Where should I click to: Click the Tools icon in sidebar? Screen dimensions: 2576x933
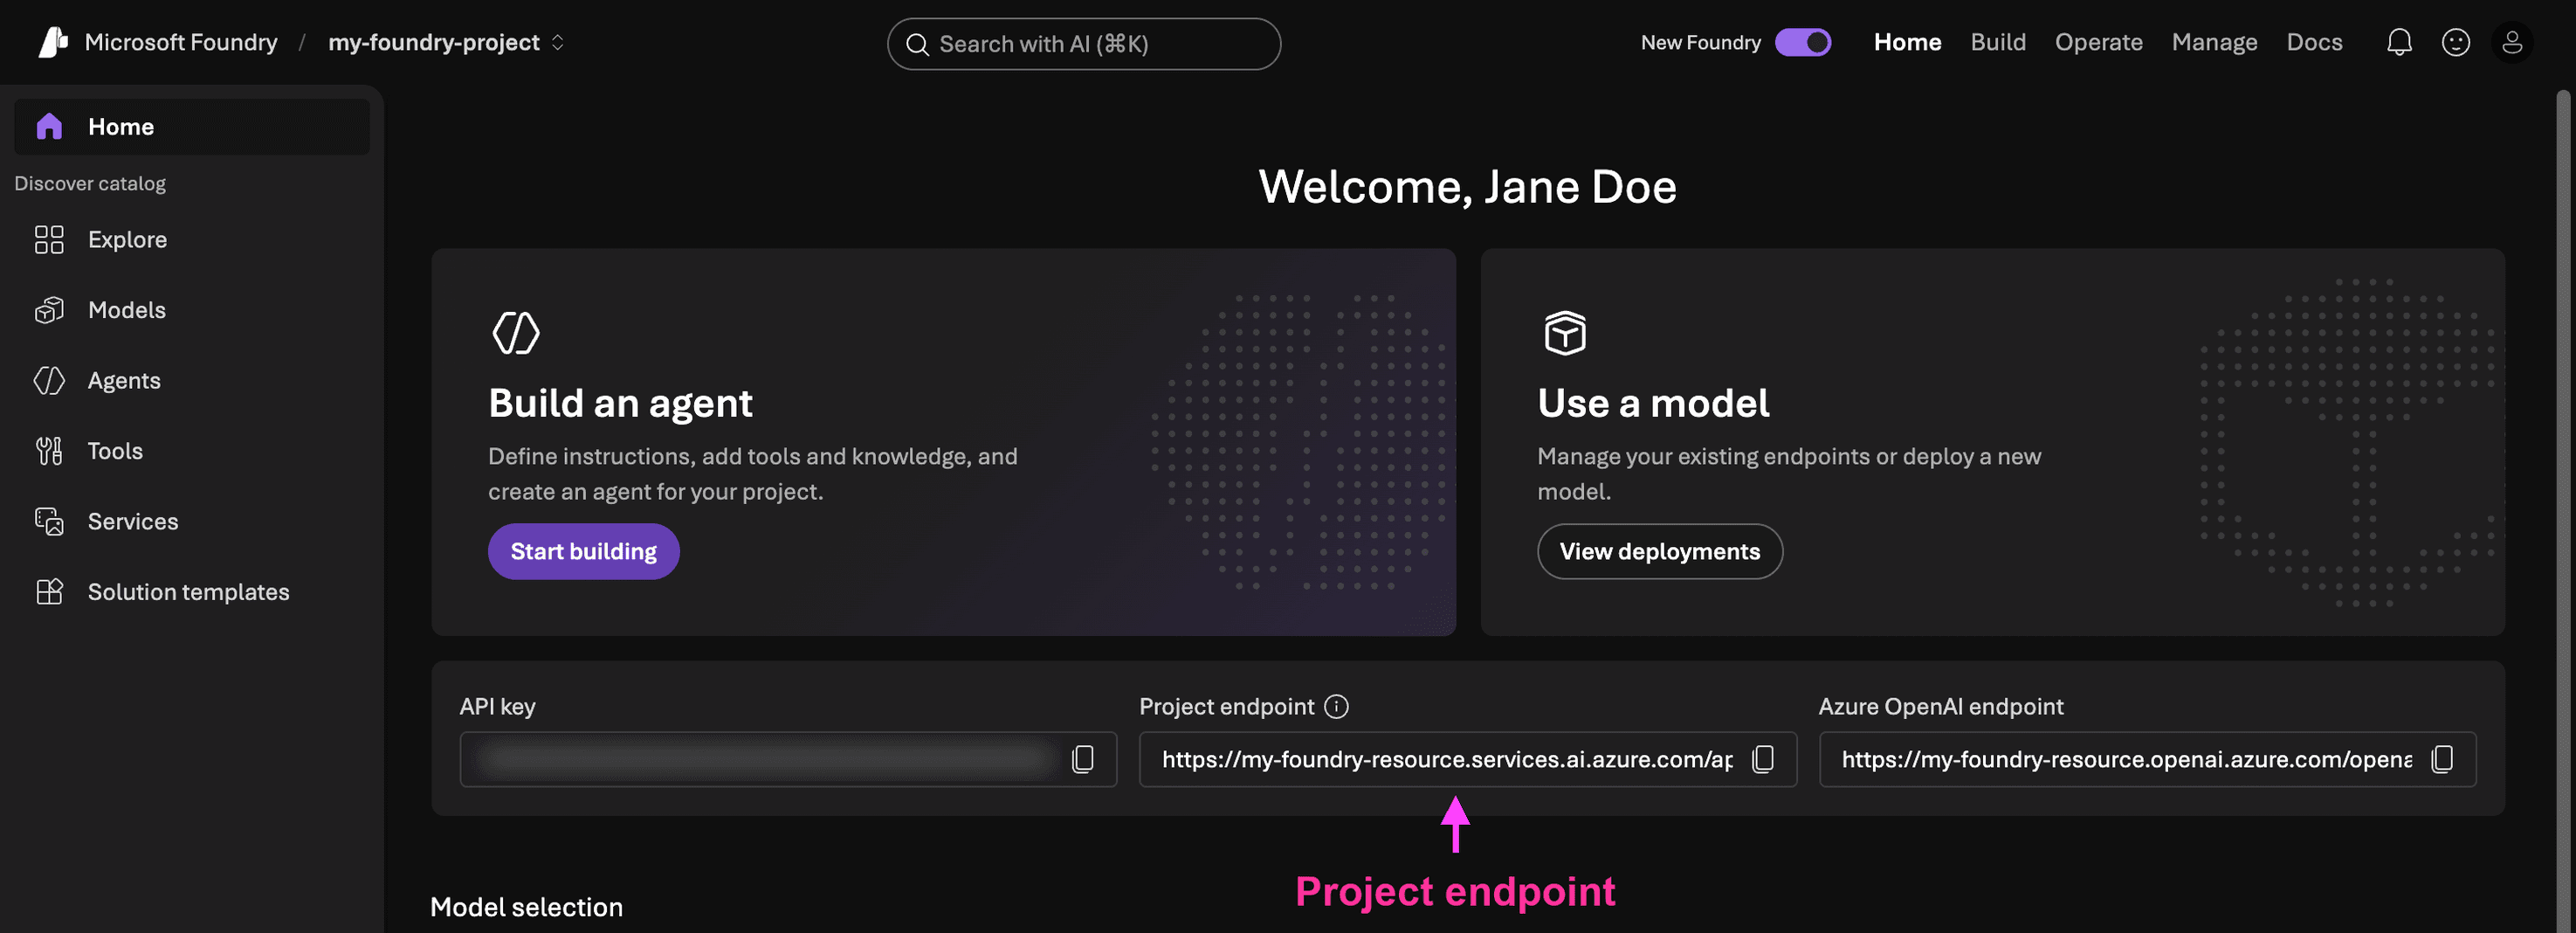pyautogui.click(x=49, y=451)
